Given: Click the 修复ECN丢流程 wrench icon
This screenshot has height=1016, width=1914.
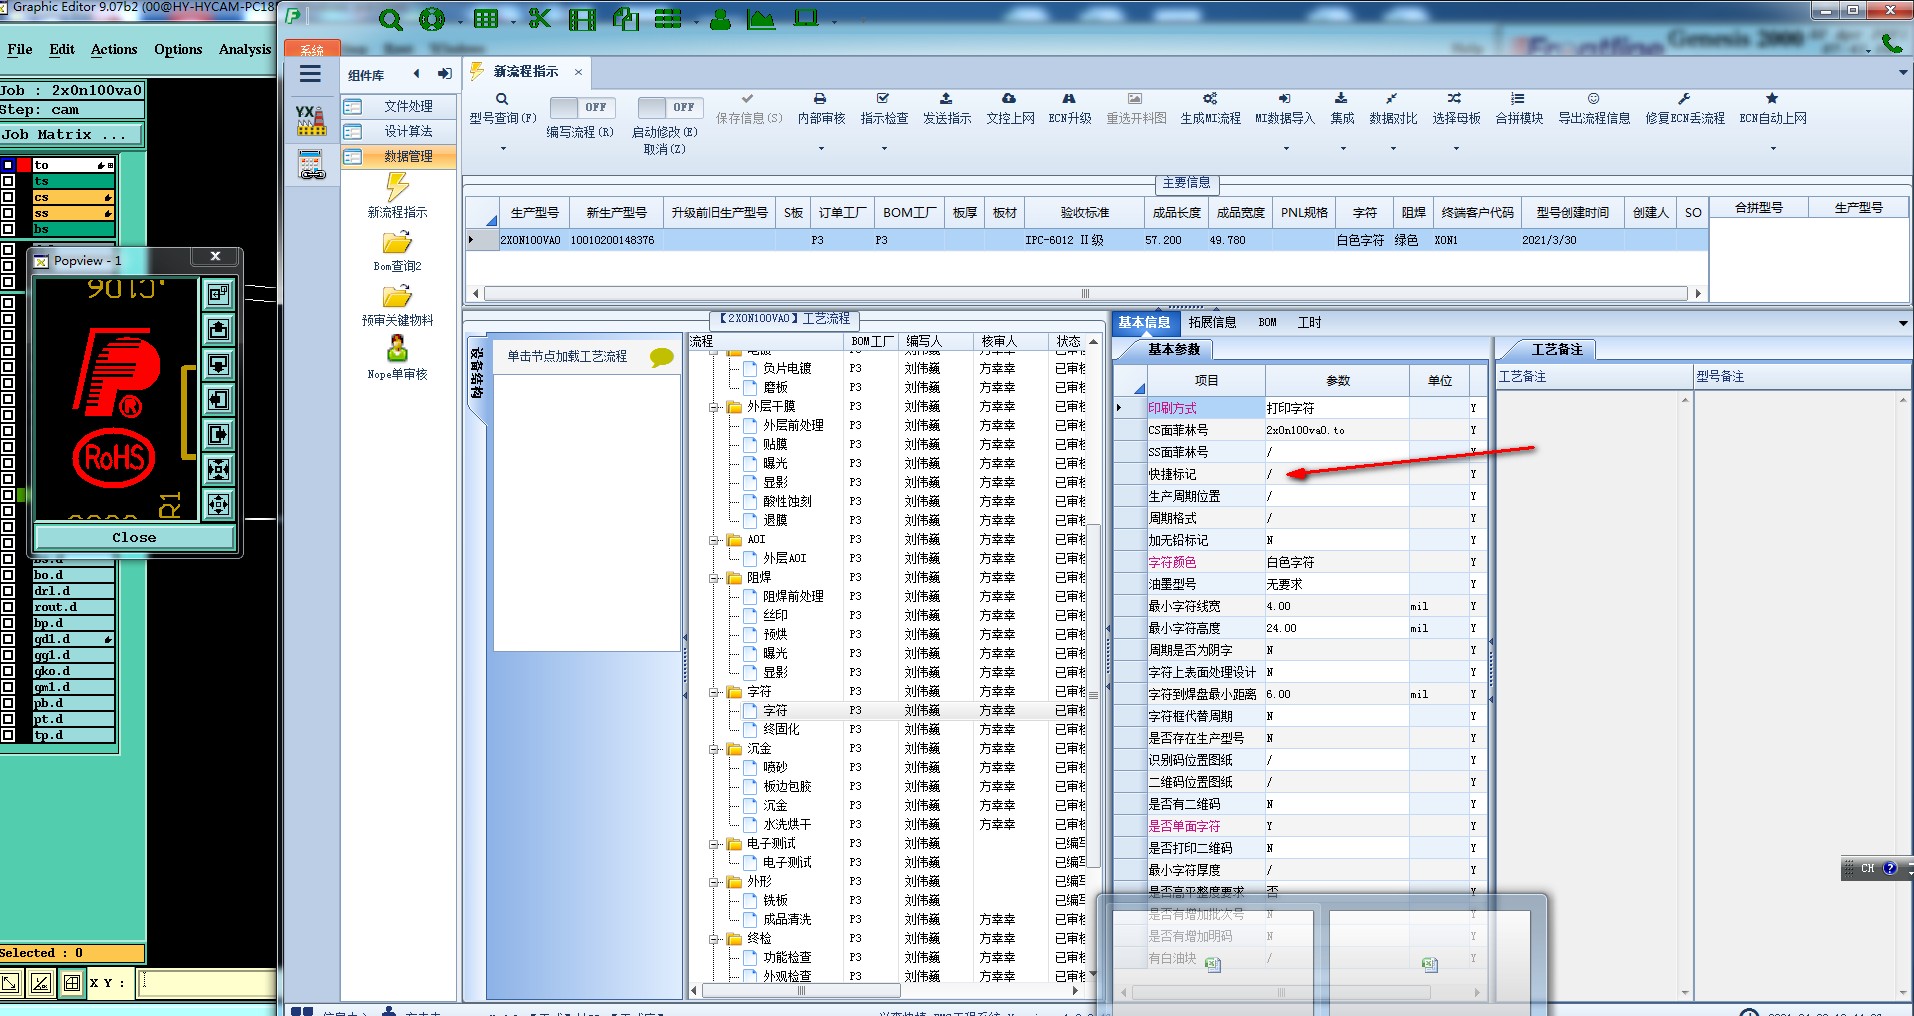Looking at the screenshot, I should tap(1684, 99).
